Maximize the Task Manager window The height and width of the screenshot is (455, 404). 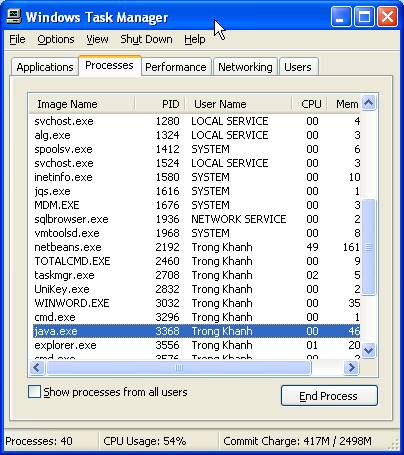coord(364,17)
